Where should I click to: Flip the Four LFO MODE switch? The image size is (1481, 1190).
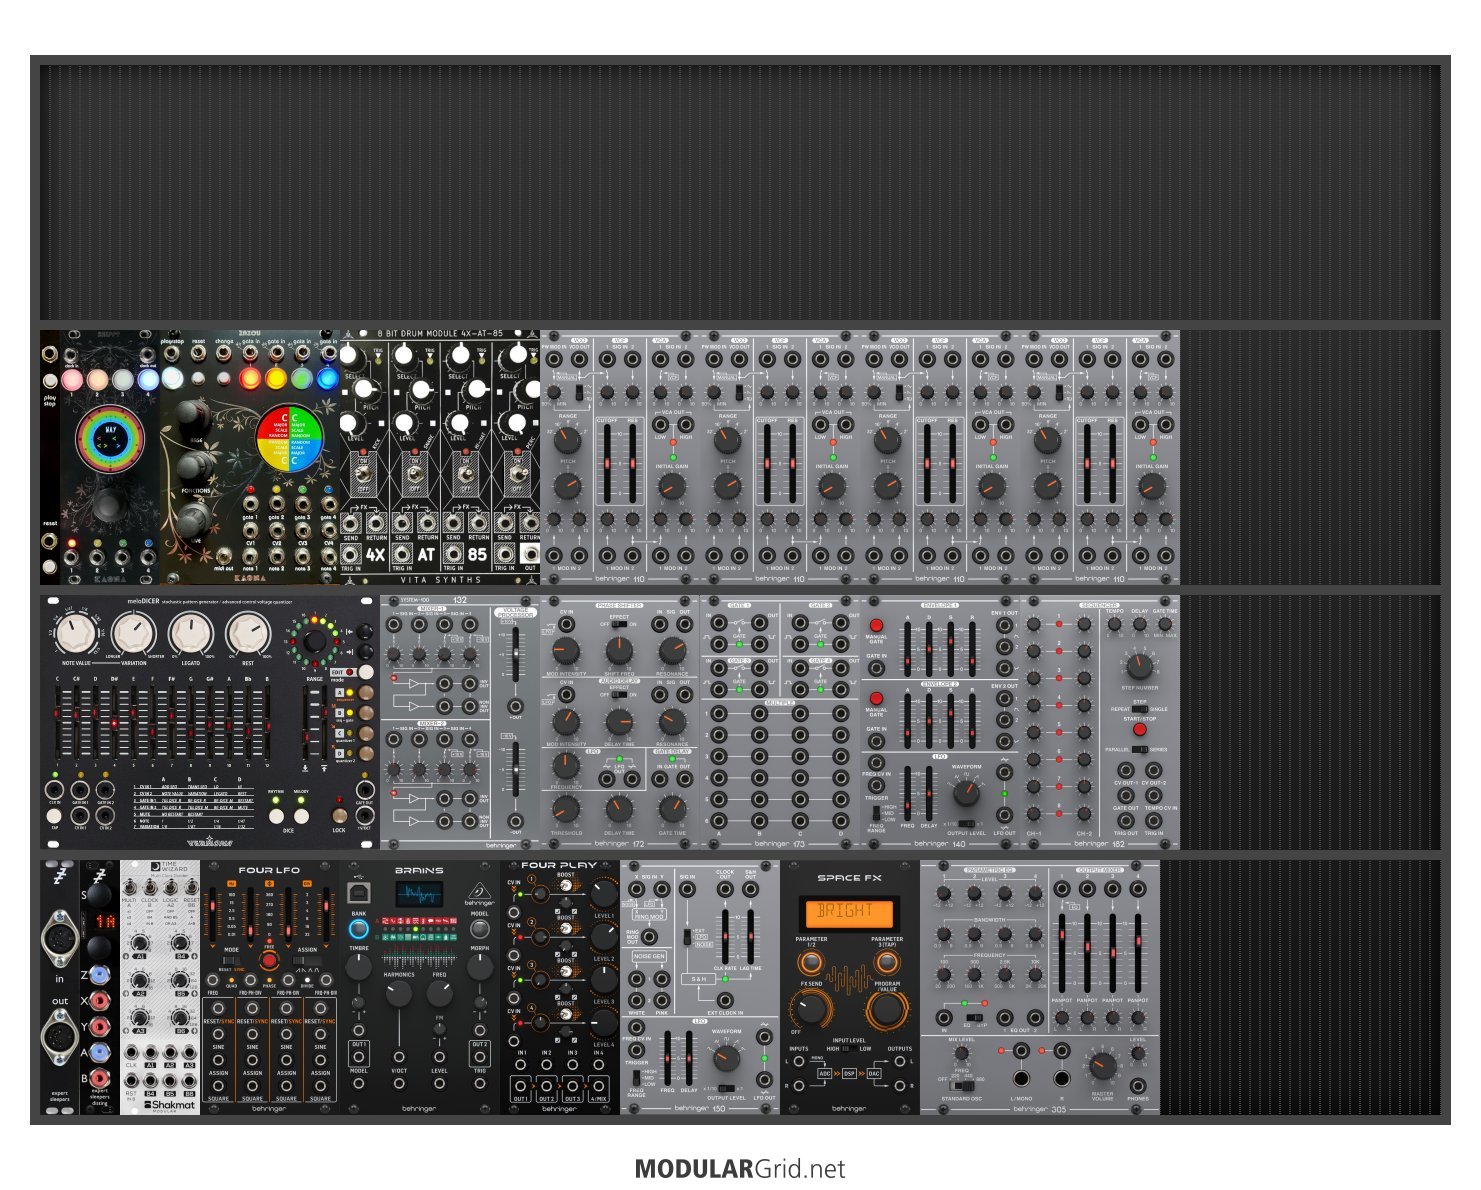231,960
